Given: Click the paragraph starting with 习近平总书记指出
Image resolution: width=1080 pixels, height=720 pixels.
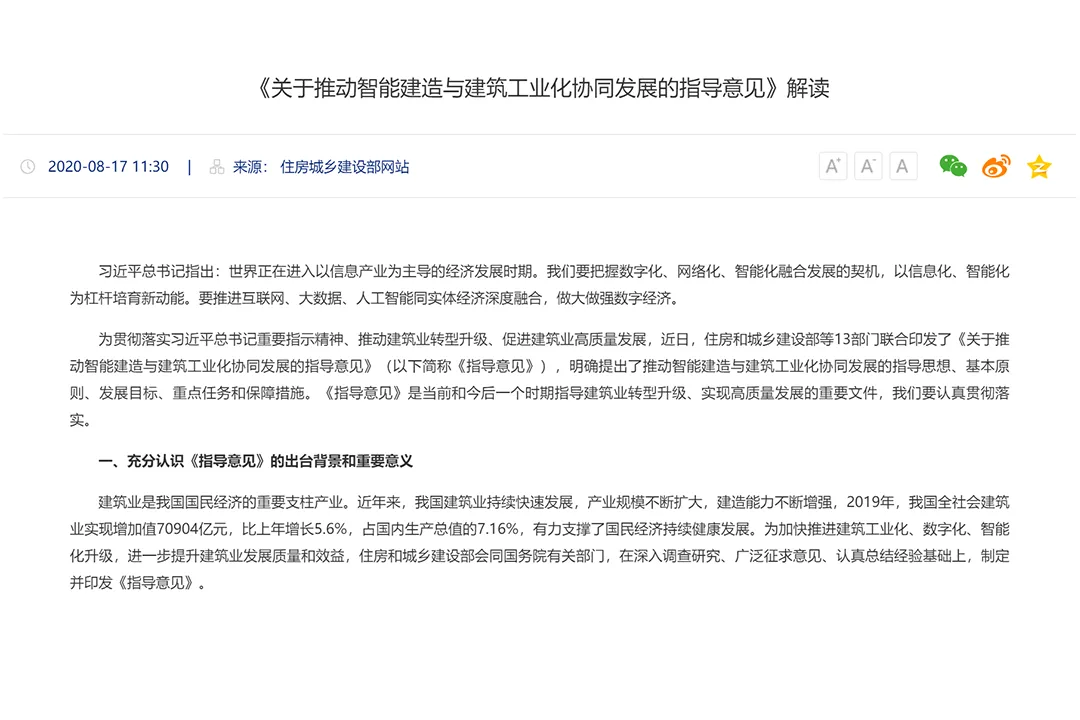Looking at the screenshot, I should click(540, 284).
